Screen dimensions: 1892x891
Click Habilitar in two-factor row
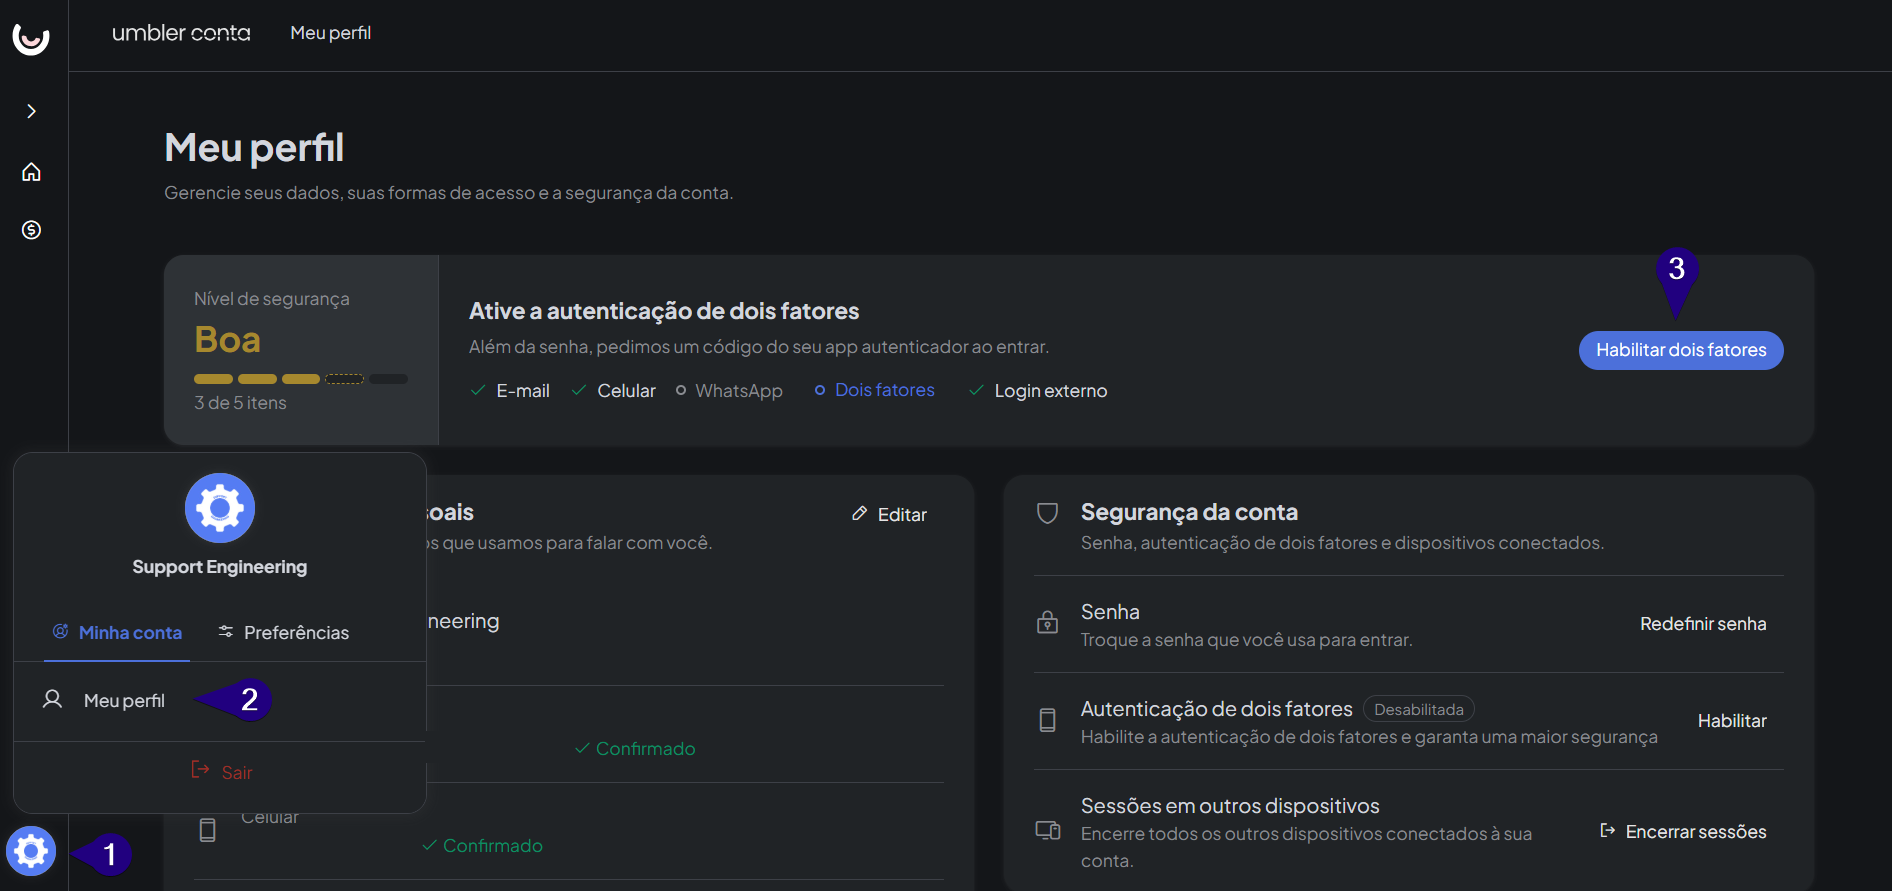(x=1732, y=721)
